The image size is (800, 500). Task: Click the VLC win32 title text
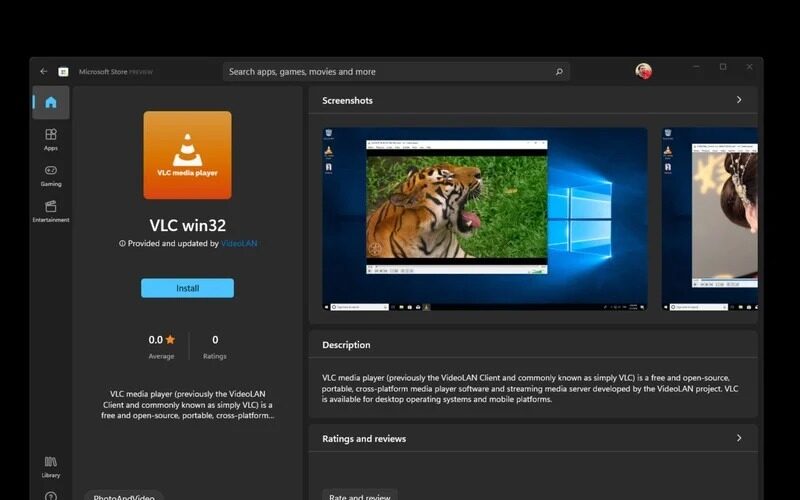pyautogui.click(x=188, y=225)
